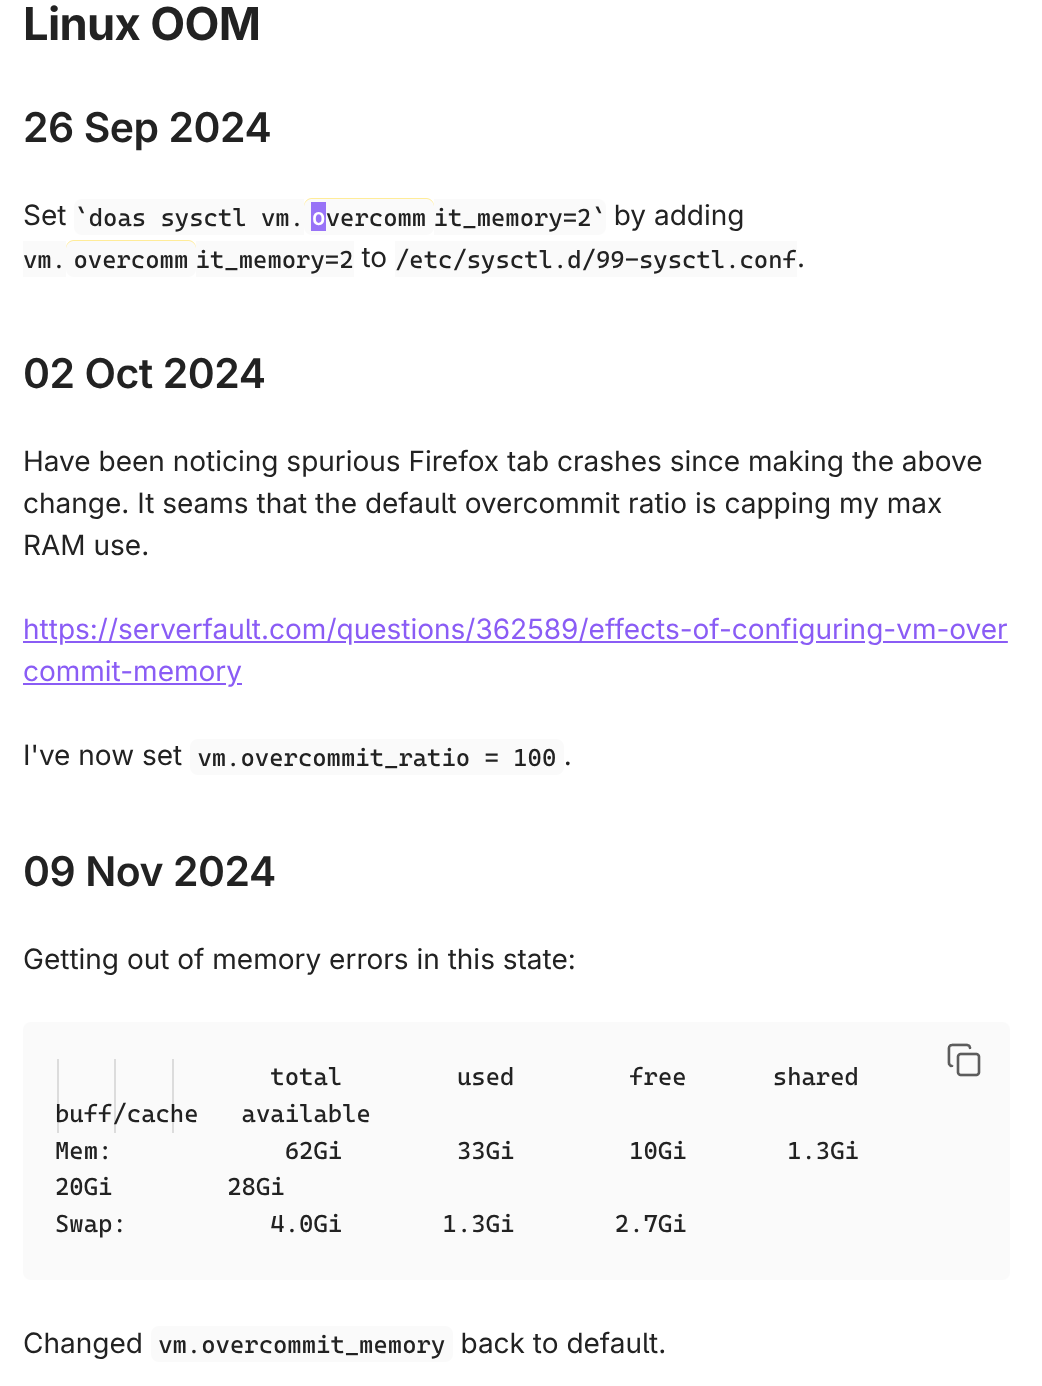Screen dimensions: 1042x1386
Task: Click the '02 Oct 2024' heading
Action: coord(144,374)
